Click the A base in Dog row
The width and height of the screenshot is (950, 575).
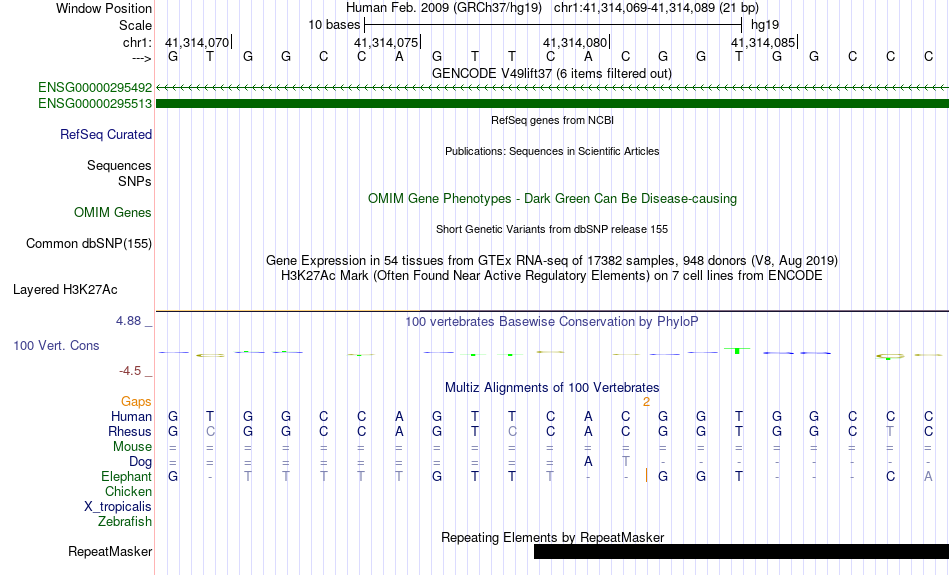click(x=588, y=462)
